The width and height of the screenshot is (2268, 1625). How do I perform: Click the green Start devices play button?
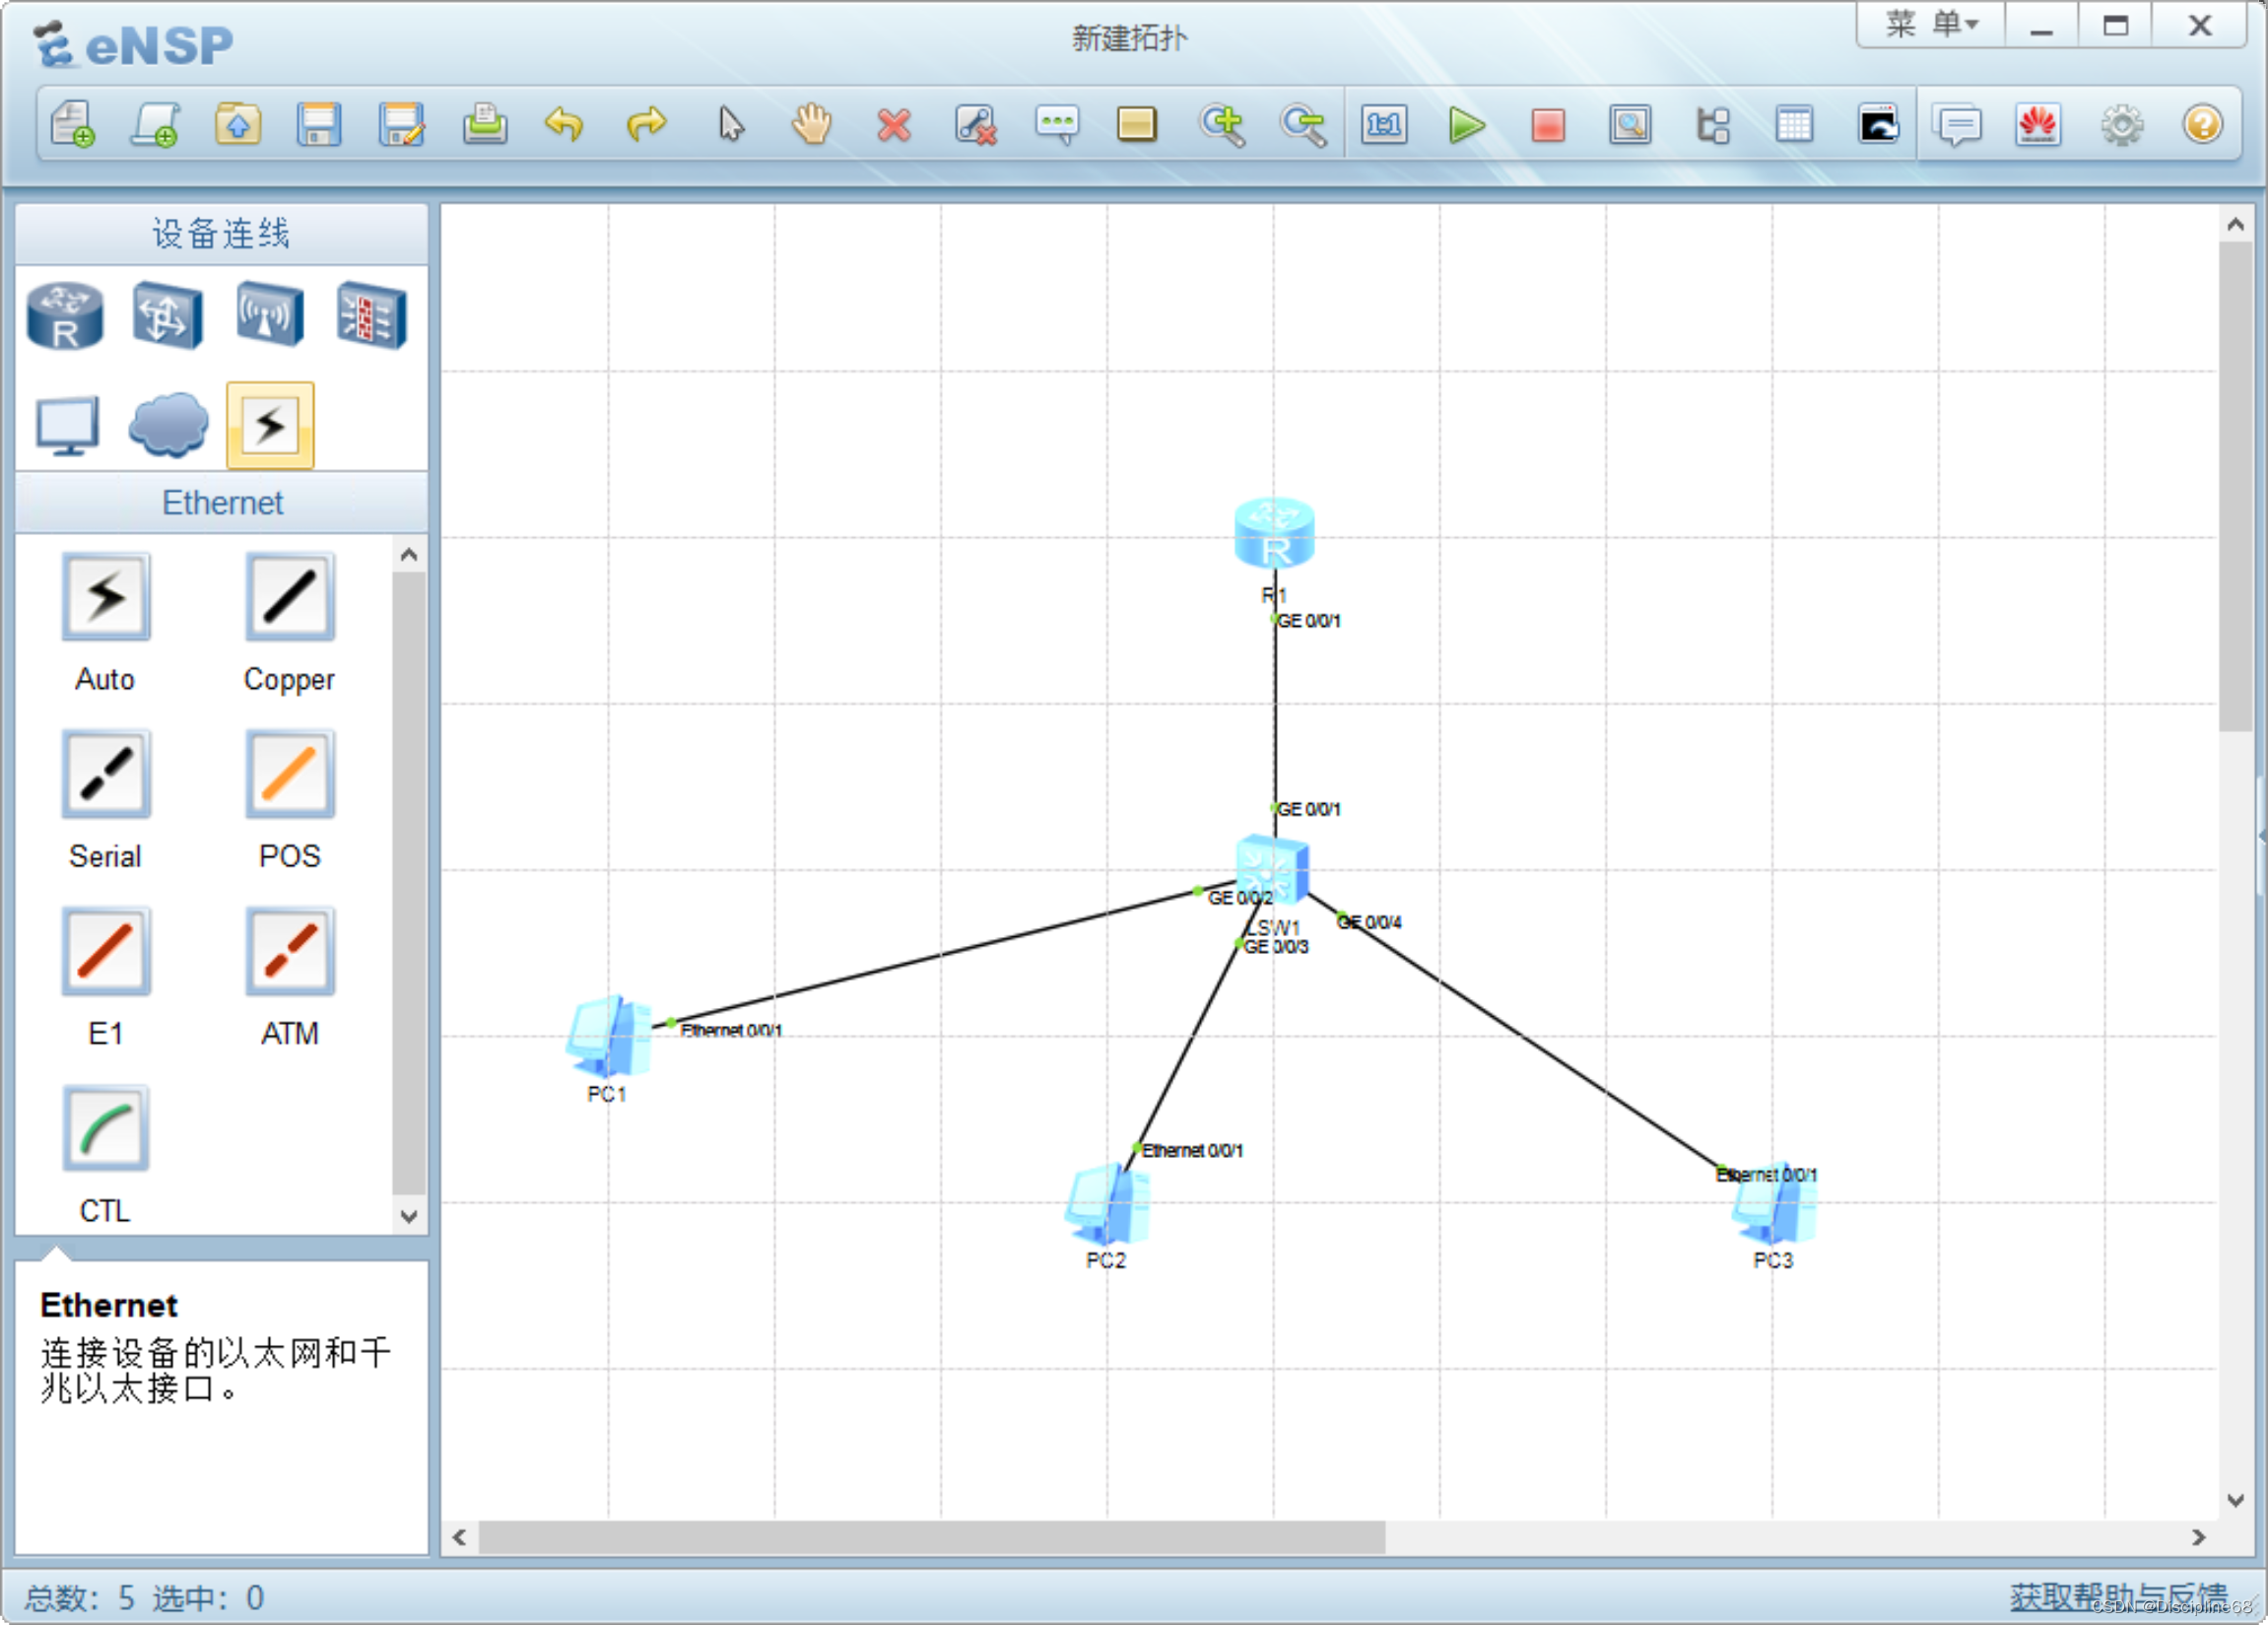[1465, 125]
